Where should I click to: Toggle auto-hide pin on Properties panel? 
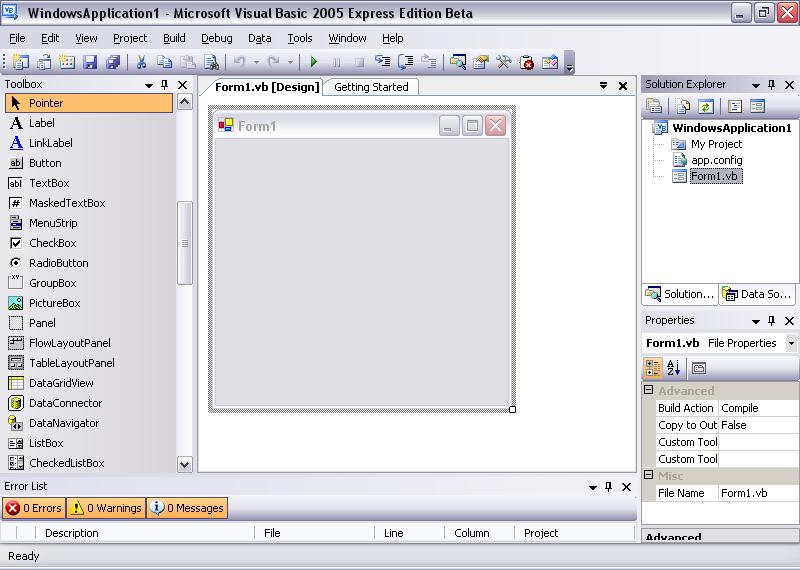pyautogui.click(x=771, y=320)
